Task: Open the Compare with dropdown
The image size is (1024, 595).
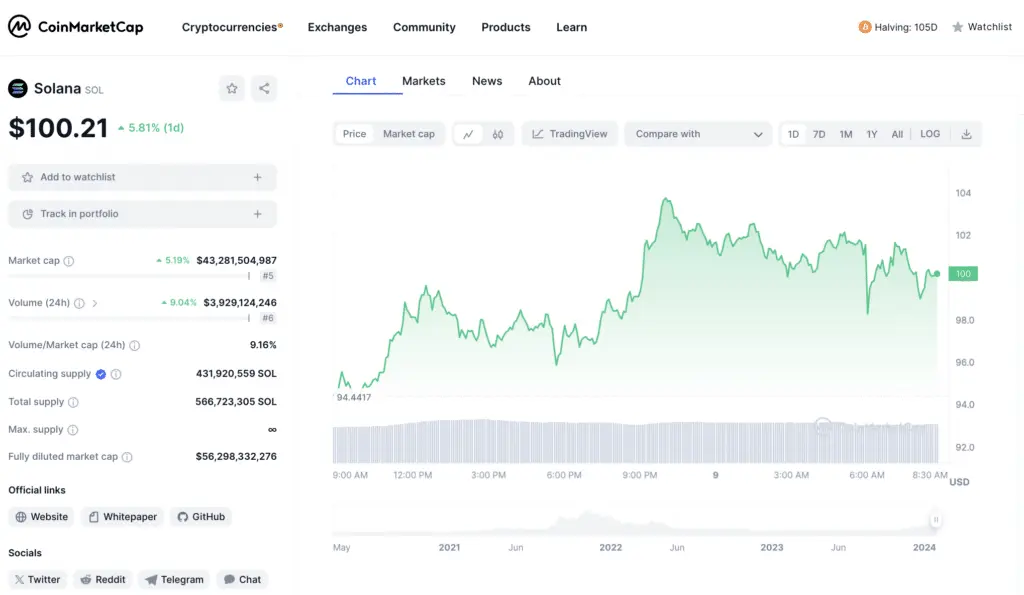Action: tap(697, 133)
